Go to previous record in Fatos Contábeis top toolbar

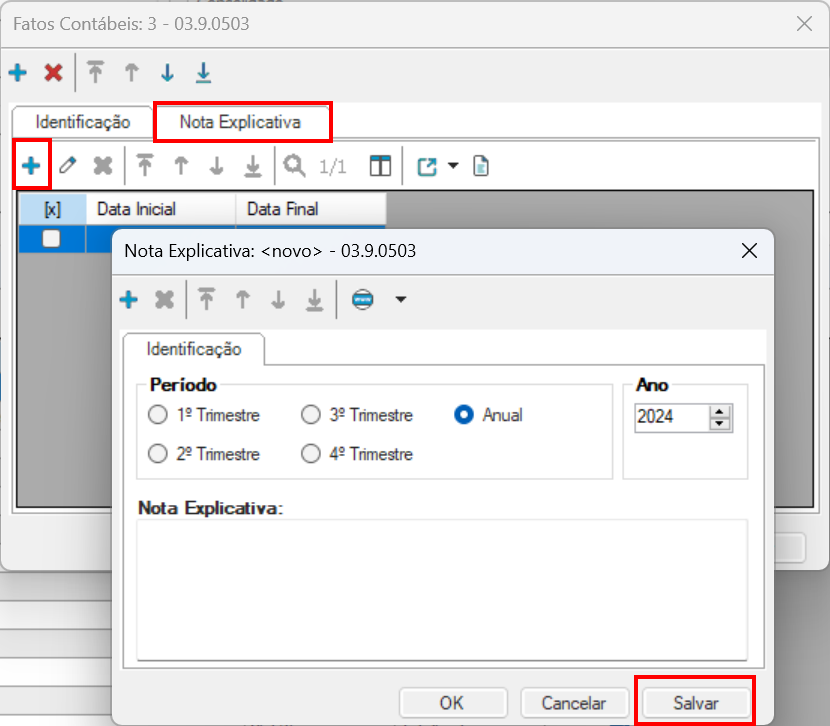[x=132, y=72]
